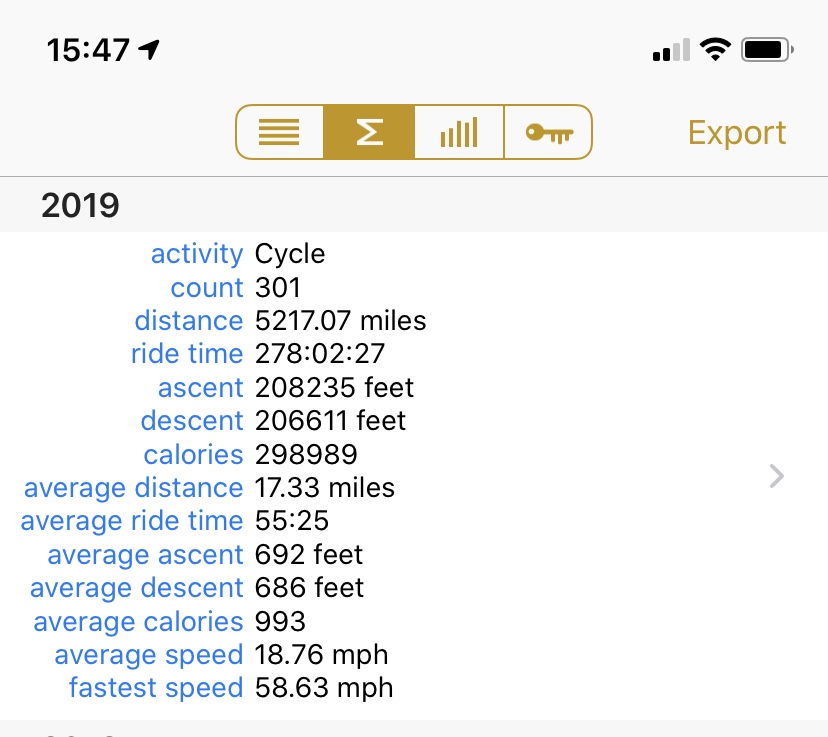This screenshot has height=737, width=828.
Task: Tap the location arrow in status bar
Action: 150,49
